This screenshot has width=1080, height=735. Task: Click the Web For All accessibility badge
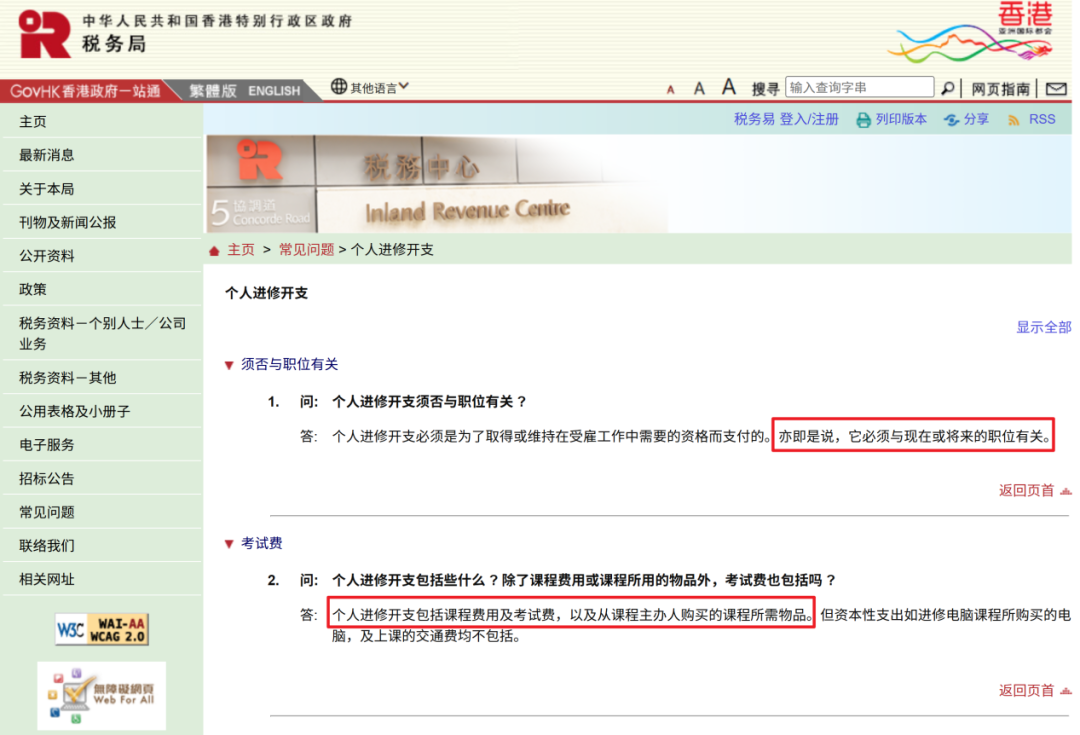click(x=102, y=695)
